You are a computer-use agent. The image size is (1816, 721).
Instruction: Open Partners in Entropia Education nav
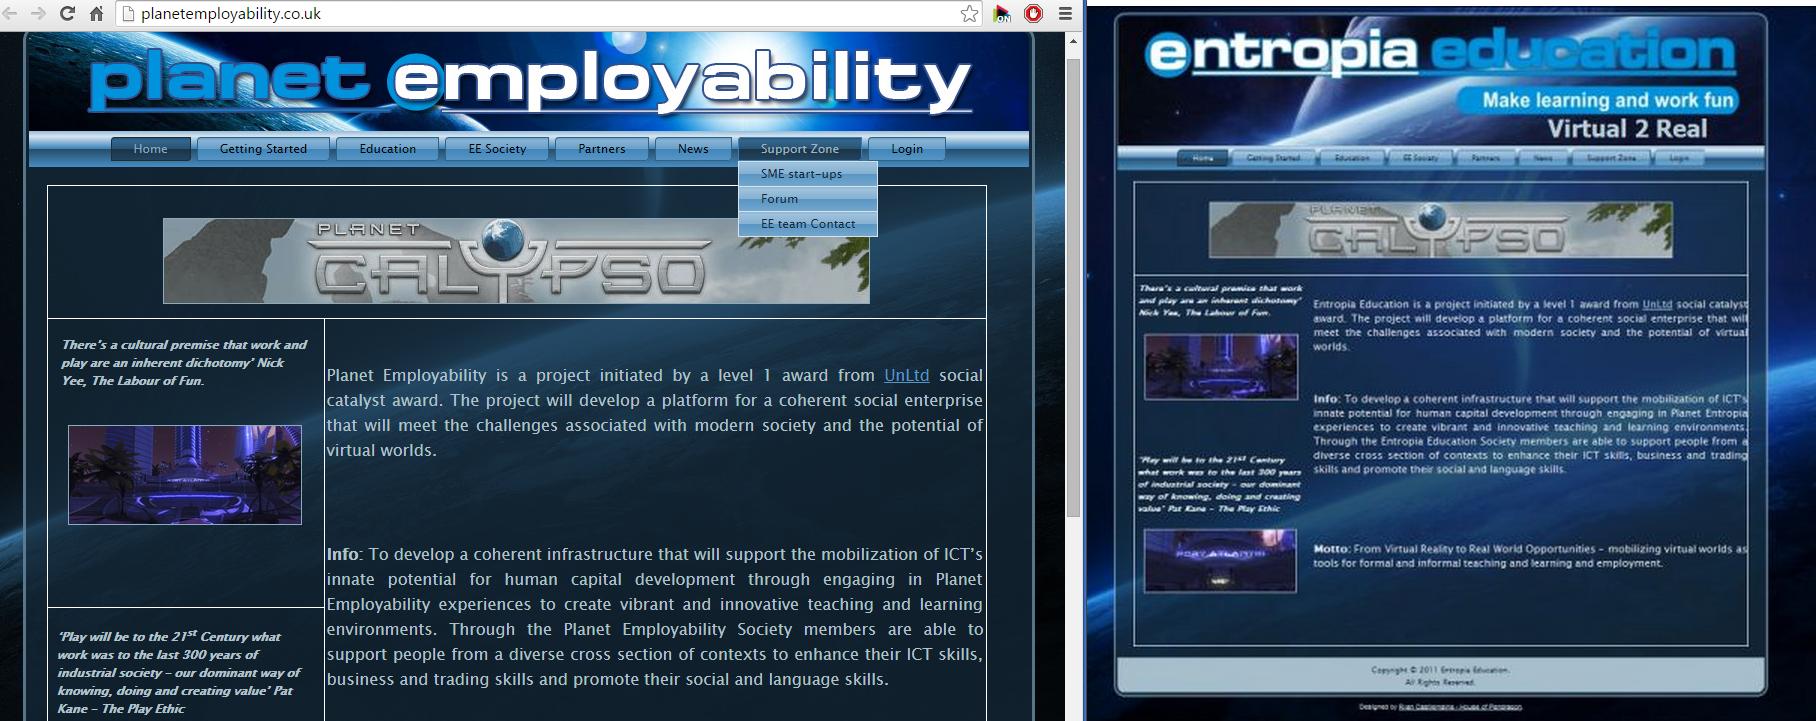pos(1485,158)
